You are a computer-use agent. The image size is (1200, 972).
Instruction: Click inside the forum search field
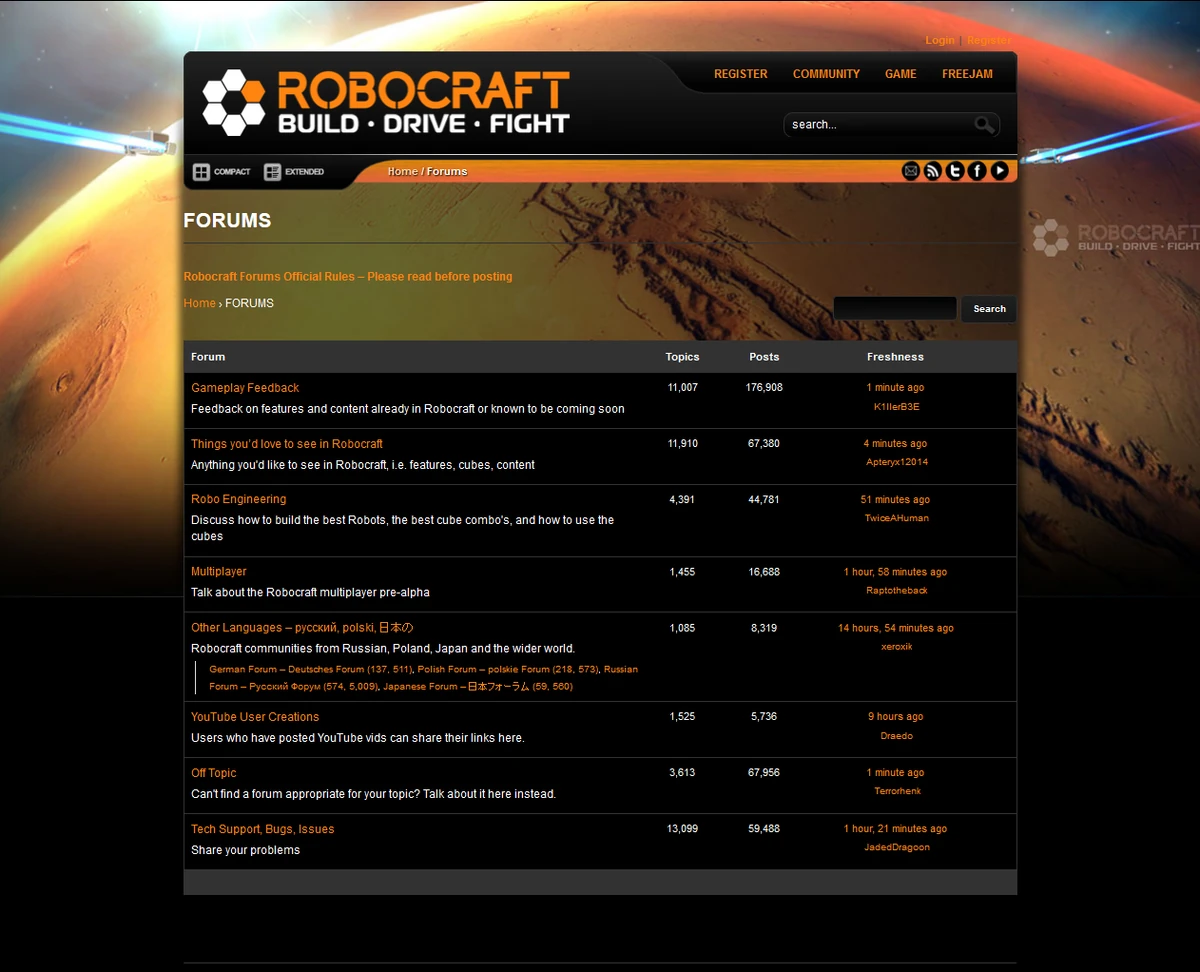click(893, 308)
